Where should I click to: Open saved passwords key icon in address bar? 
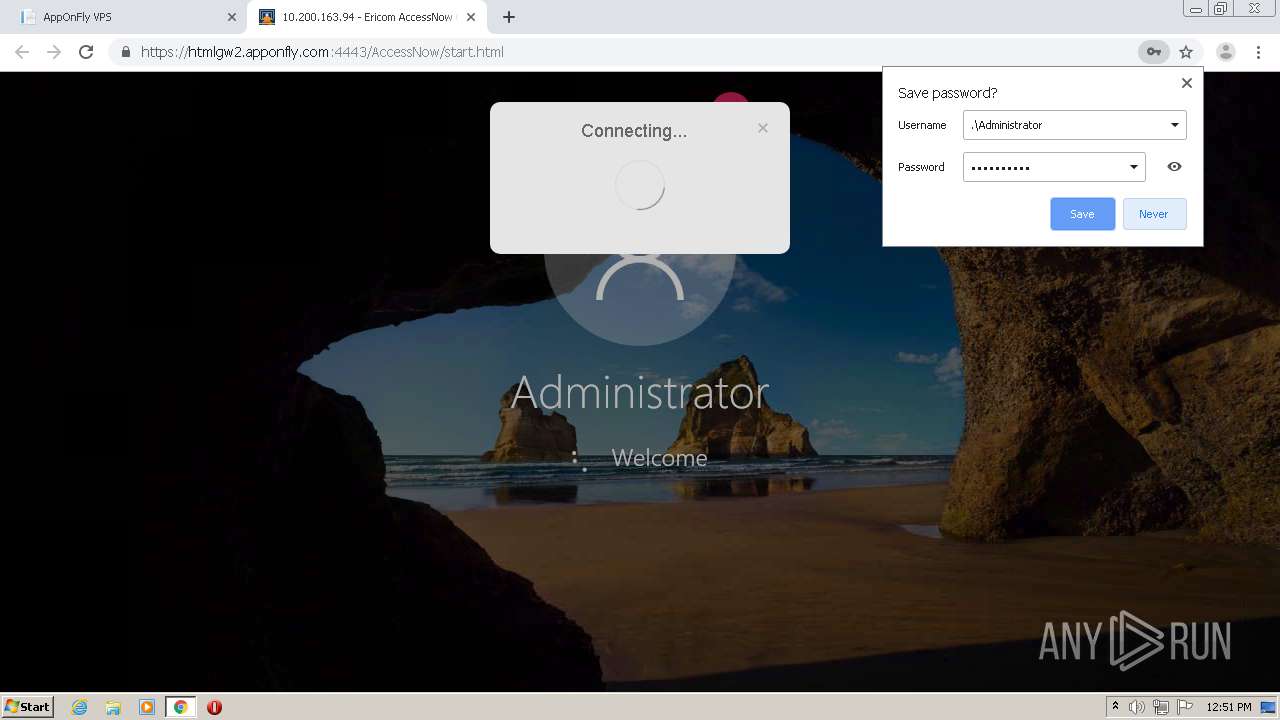pos(1154,52)
